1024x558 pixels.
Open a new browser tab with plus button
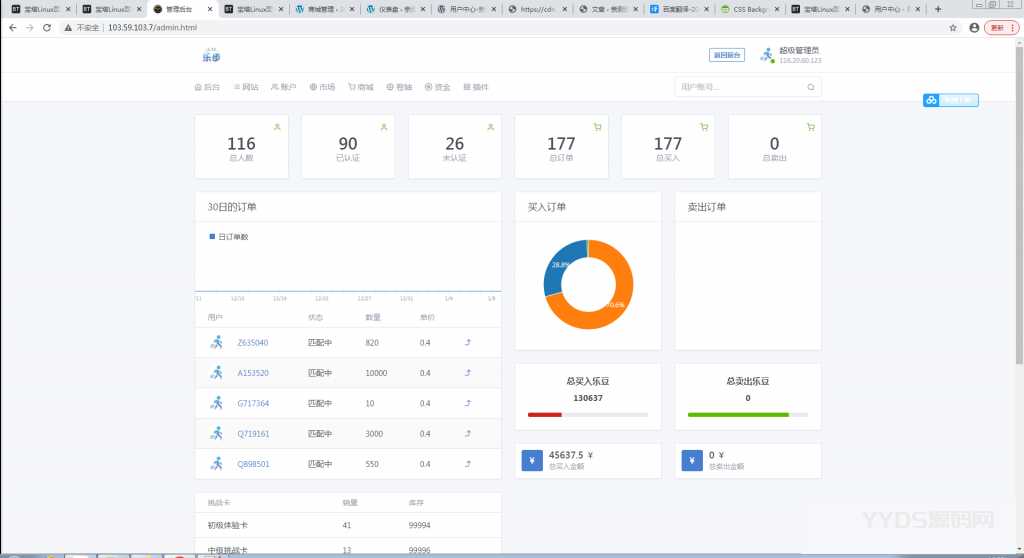point(937,9)
